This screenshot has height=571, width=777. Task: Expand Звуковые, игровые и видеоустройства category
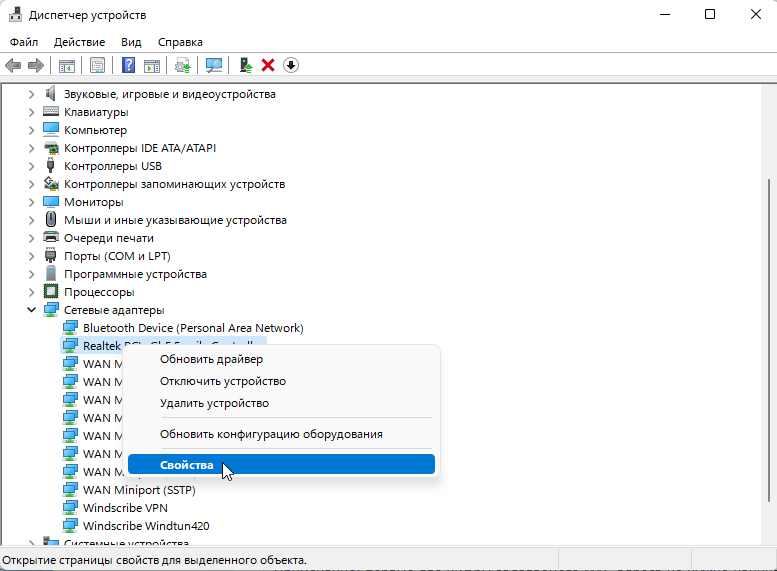tap(31, 94)
